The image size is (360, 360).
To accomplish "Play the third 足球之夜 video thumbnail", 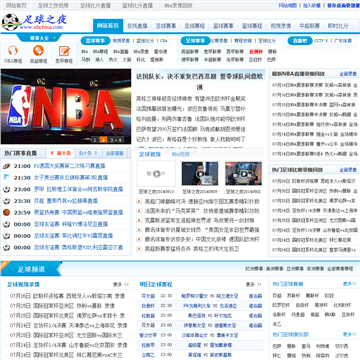I will pyautogui.click(x=243, y=173).
